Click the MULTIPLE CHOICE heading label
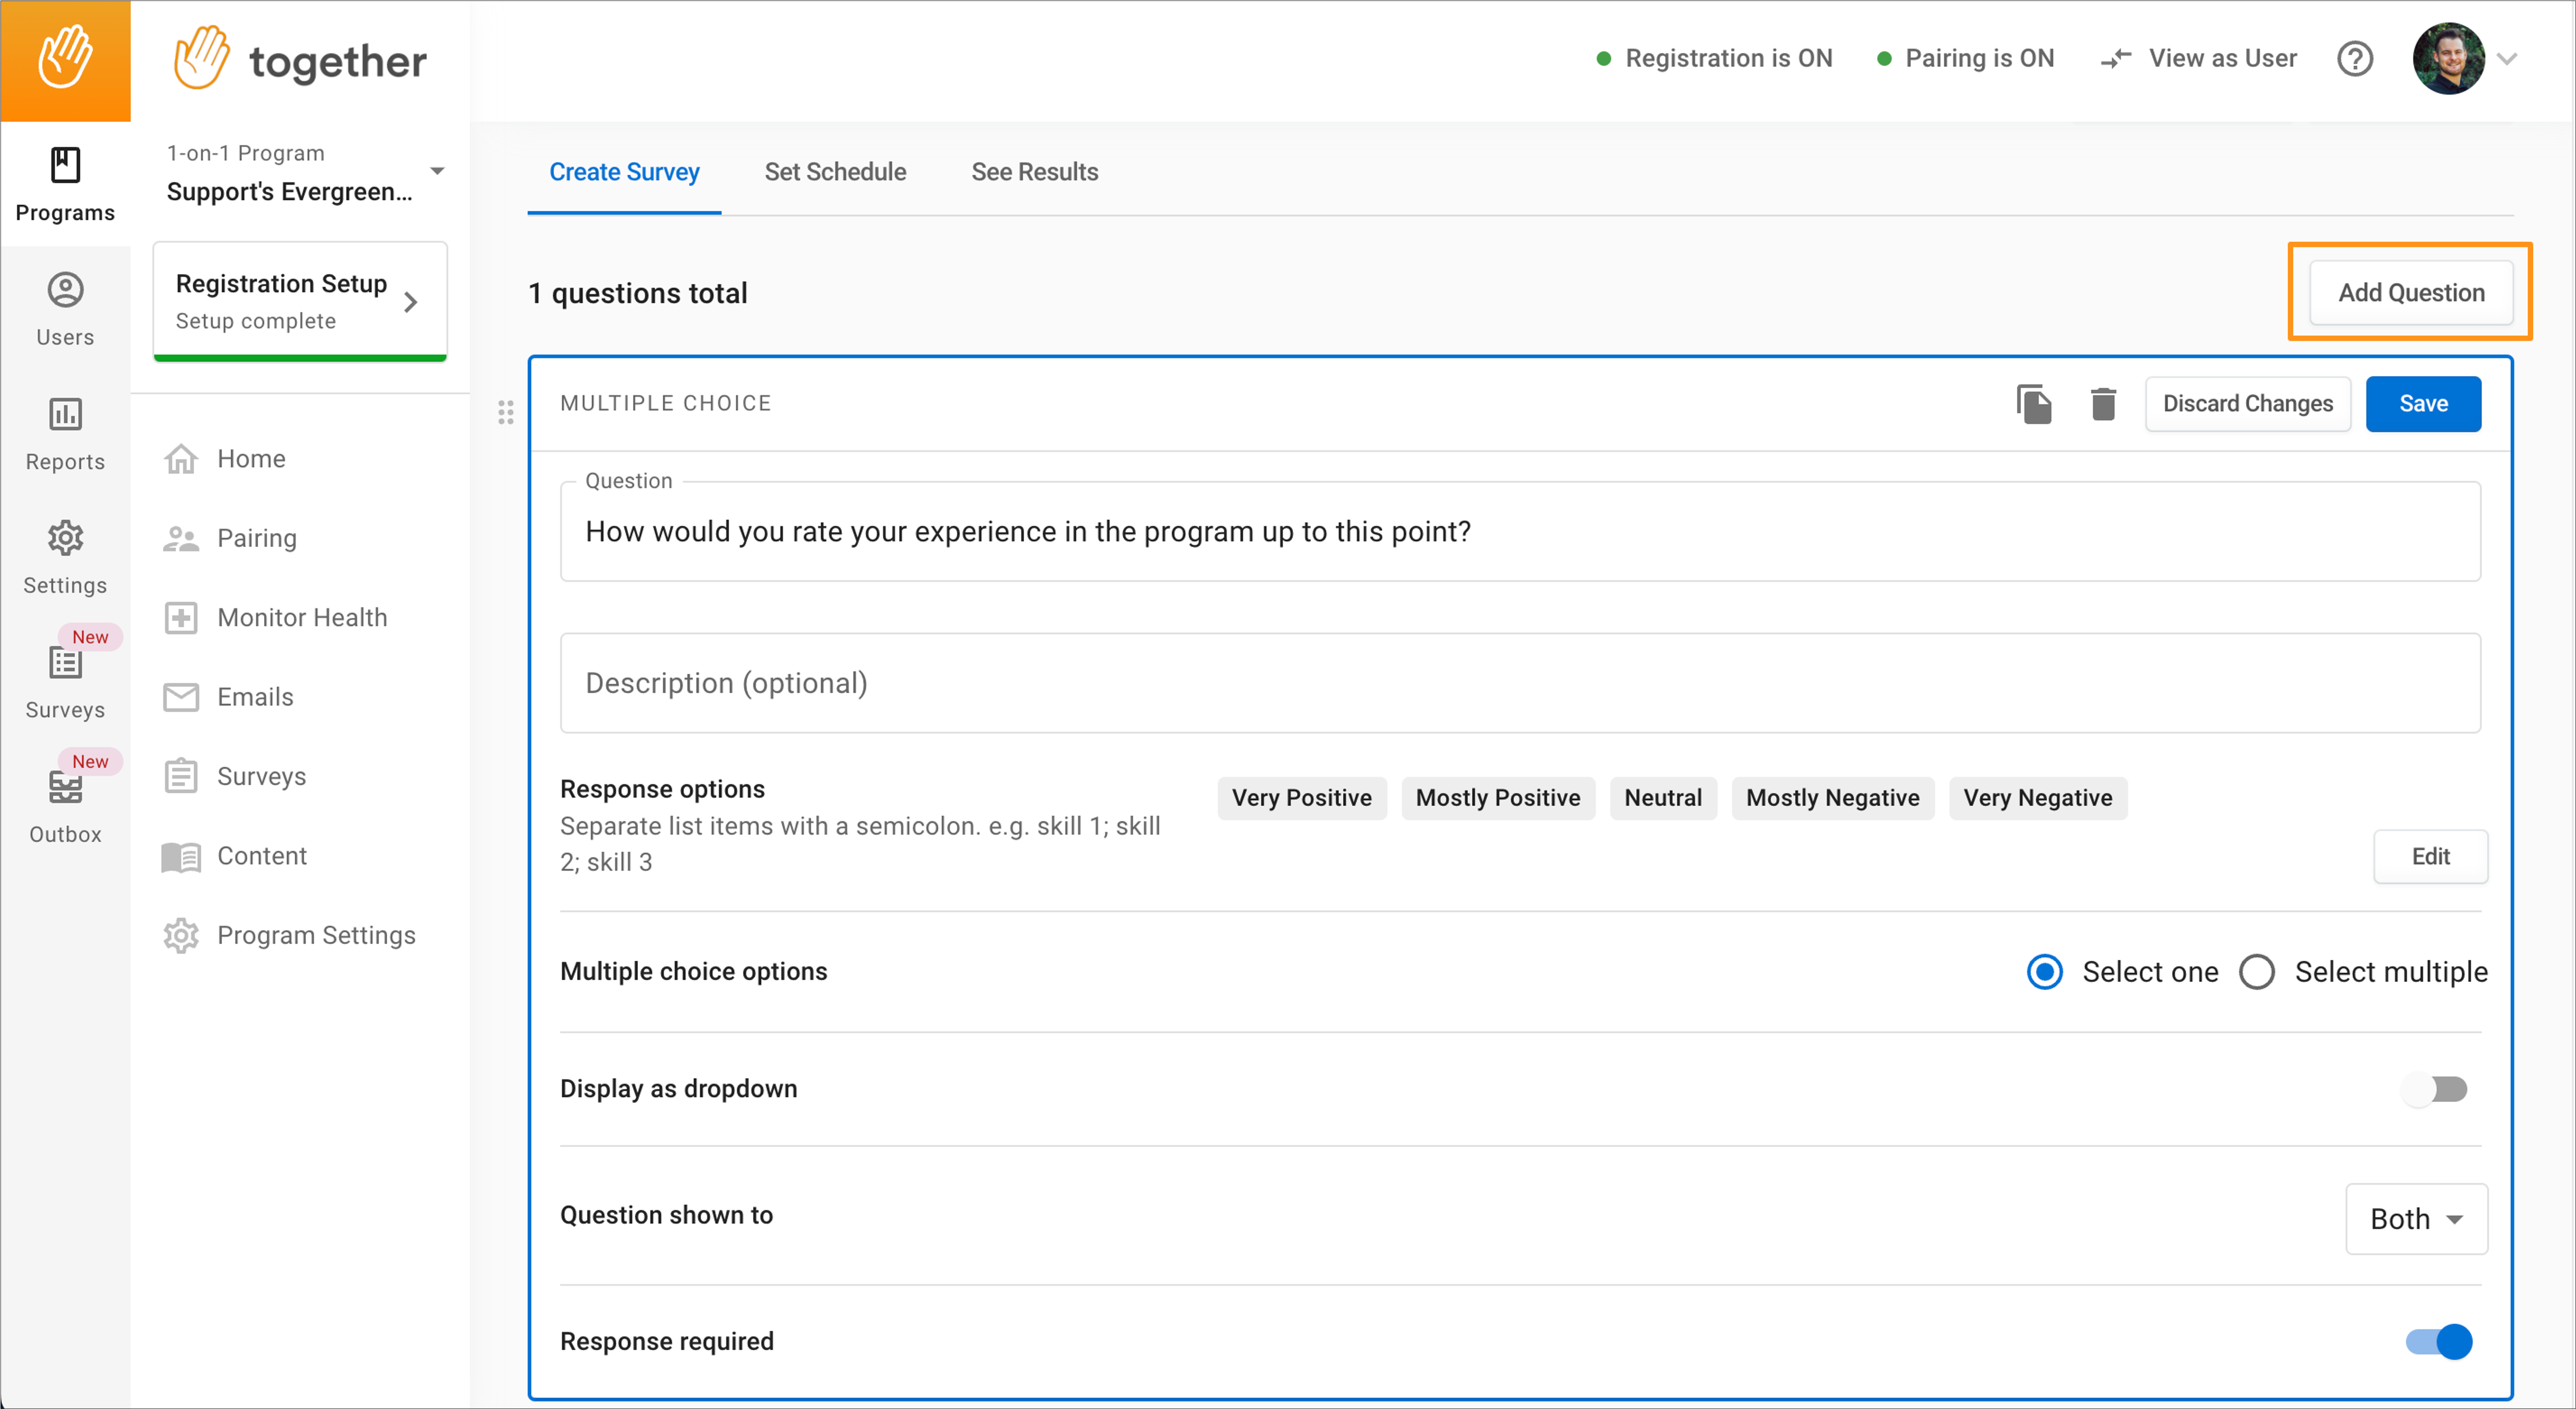Viewport: 2576px width, 1409px height. [666, 403]
